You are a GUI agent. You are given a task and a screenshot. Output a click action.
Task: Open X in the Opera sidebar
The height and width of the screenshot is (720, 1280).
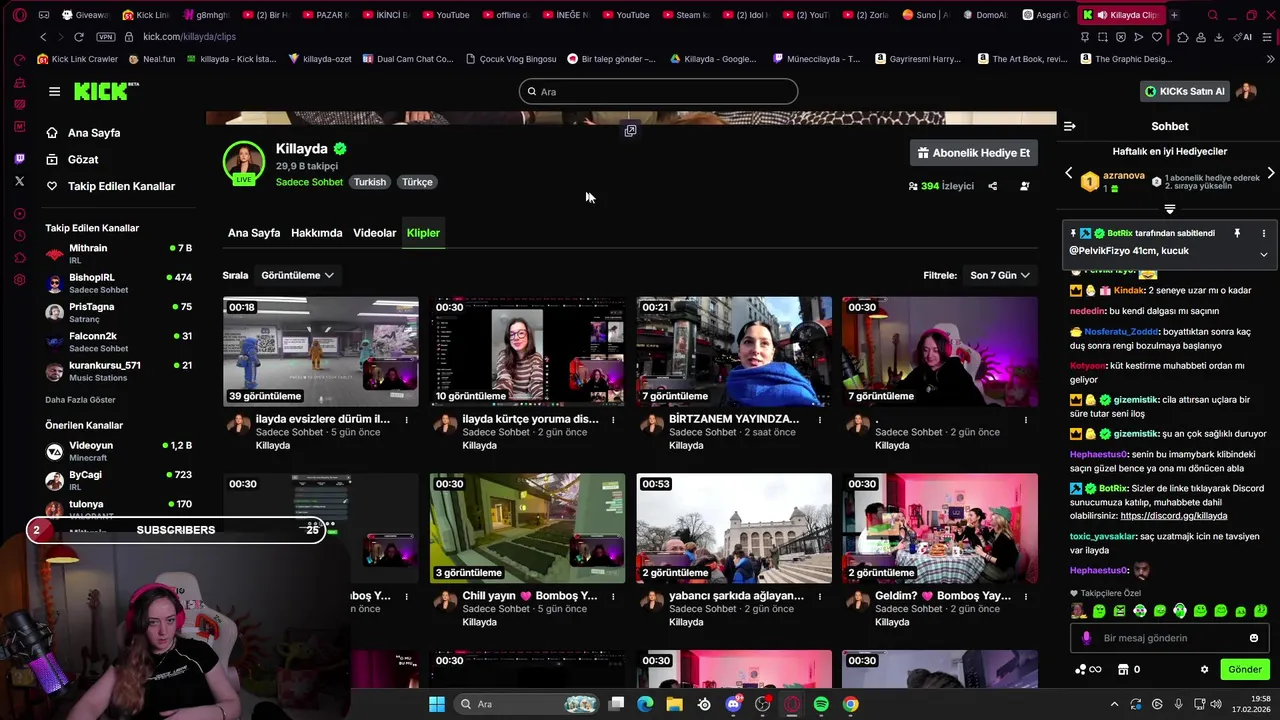20,181
